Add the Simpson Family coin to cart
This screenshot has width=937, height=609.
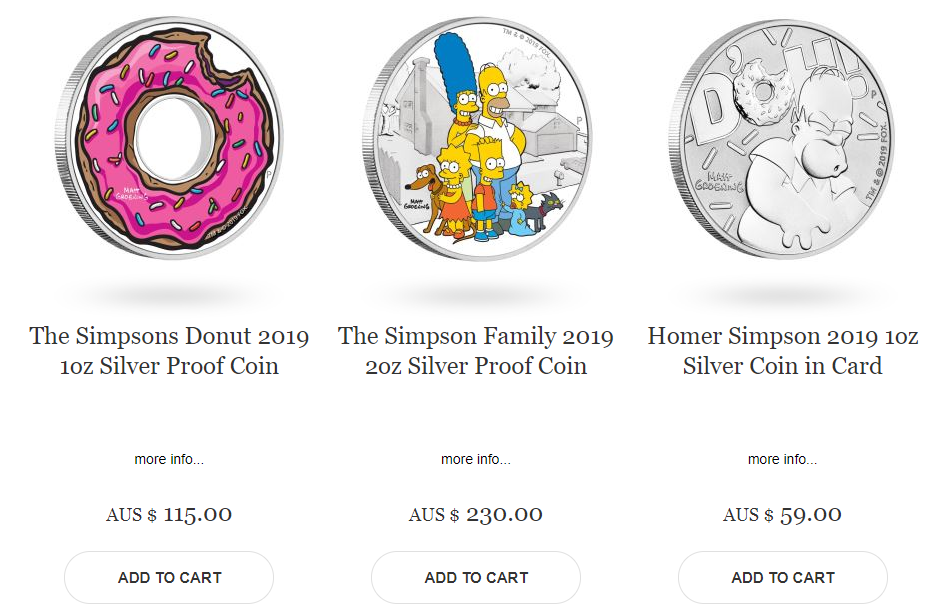pos(476,577)
